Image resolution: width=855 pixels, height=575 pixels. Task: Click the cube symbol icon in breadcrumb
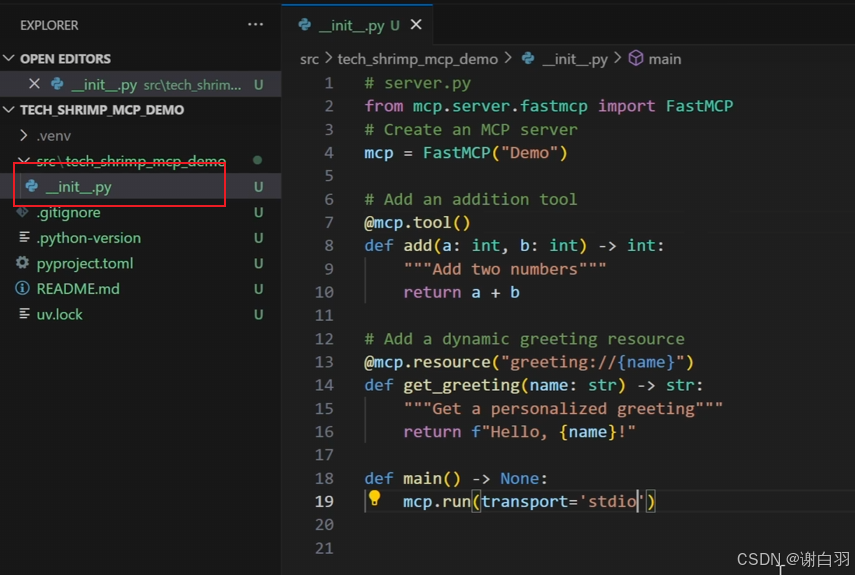coord(636,58)
